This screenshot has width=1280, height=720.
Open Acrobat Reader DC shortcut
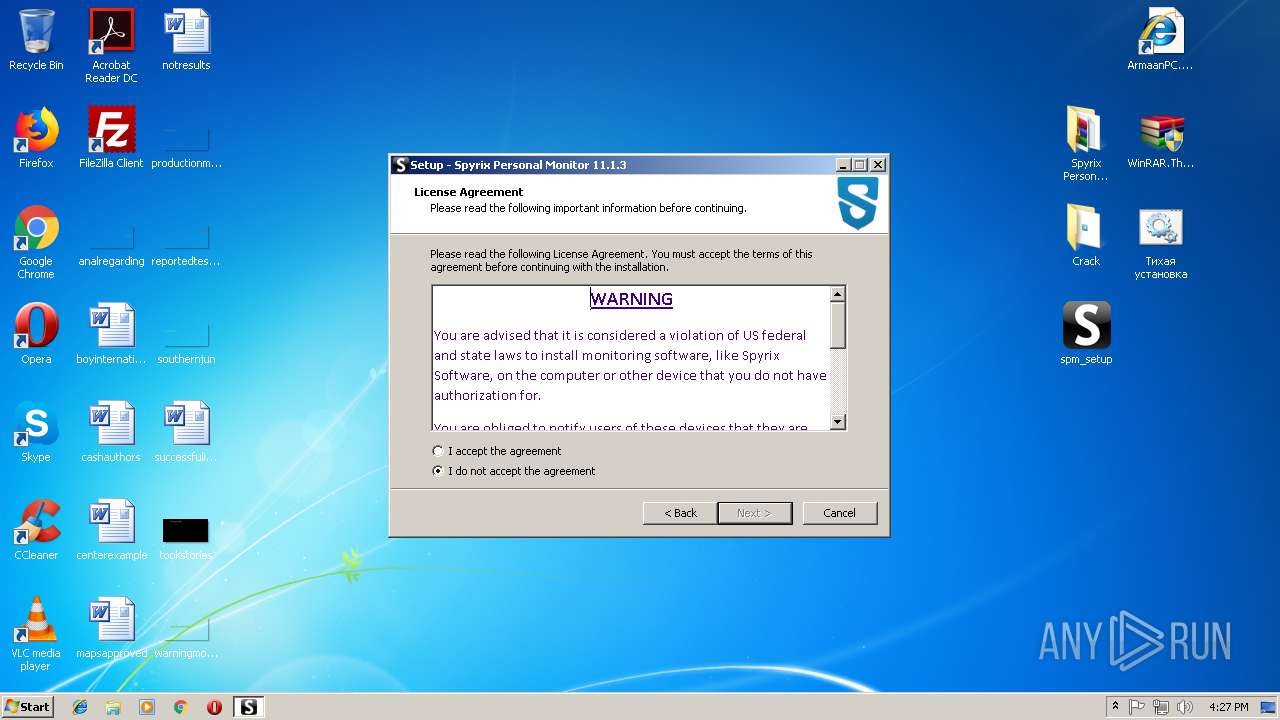point(111,46)
